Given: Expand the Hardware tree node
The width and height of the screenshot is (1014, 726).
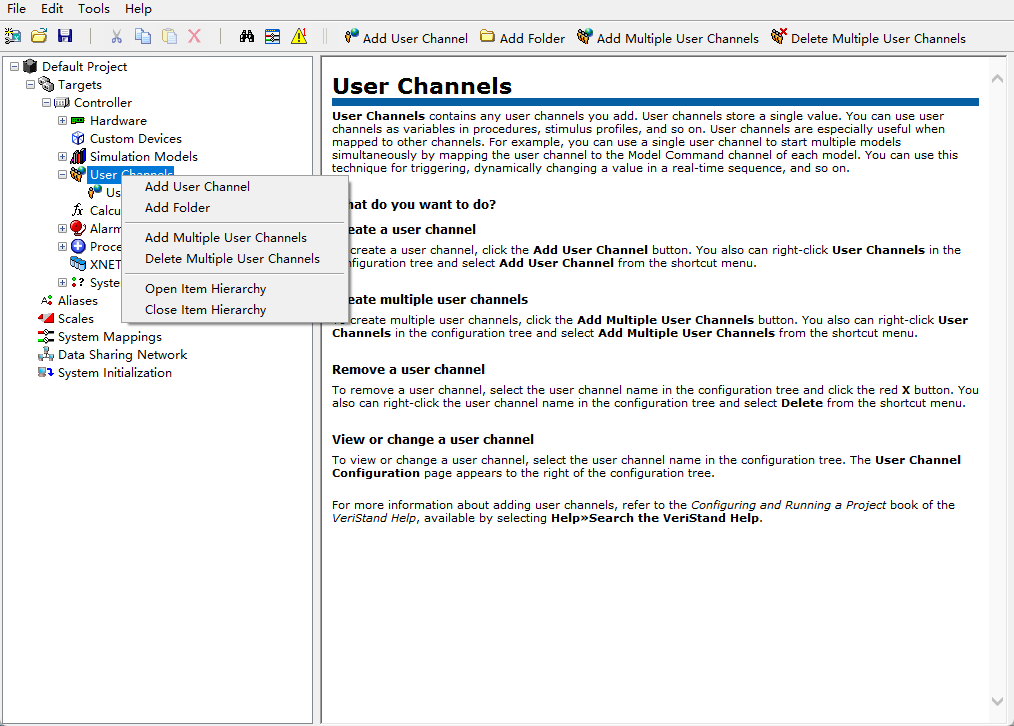Looking at the screenshot, I should pos(62,120).
